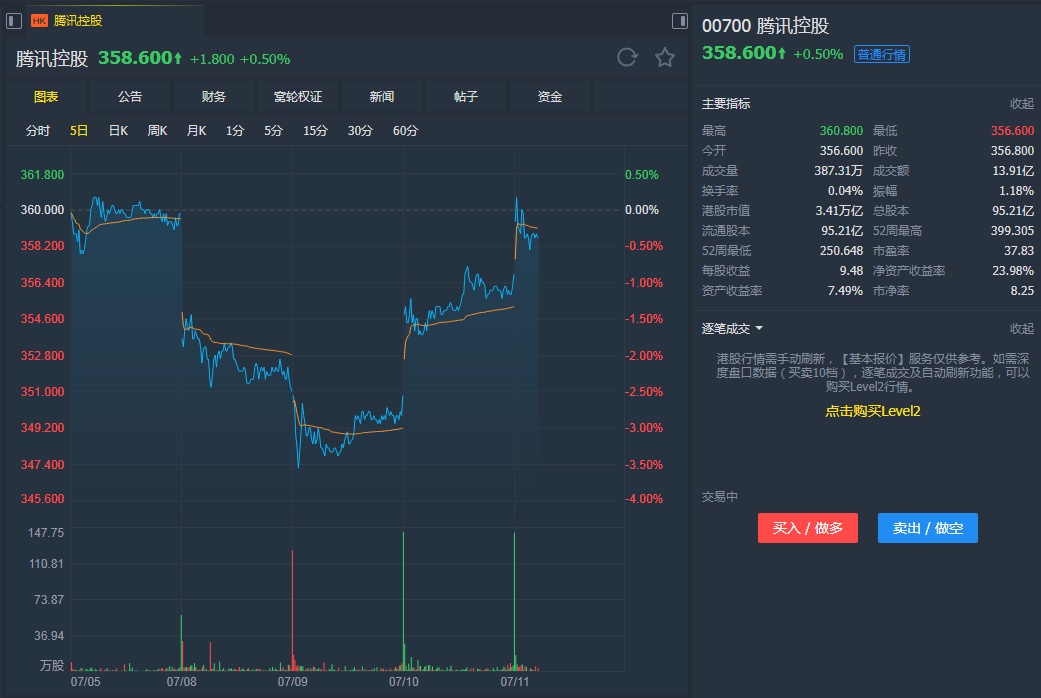1041x698 pixels.
Task: Click the 卖出 / 做空 button
Action: pos(927,528)
